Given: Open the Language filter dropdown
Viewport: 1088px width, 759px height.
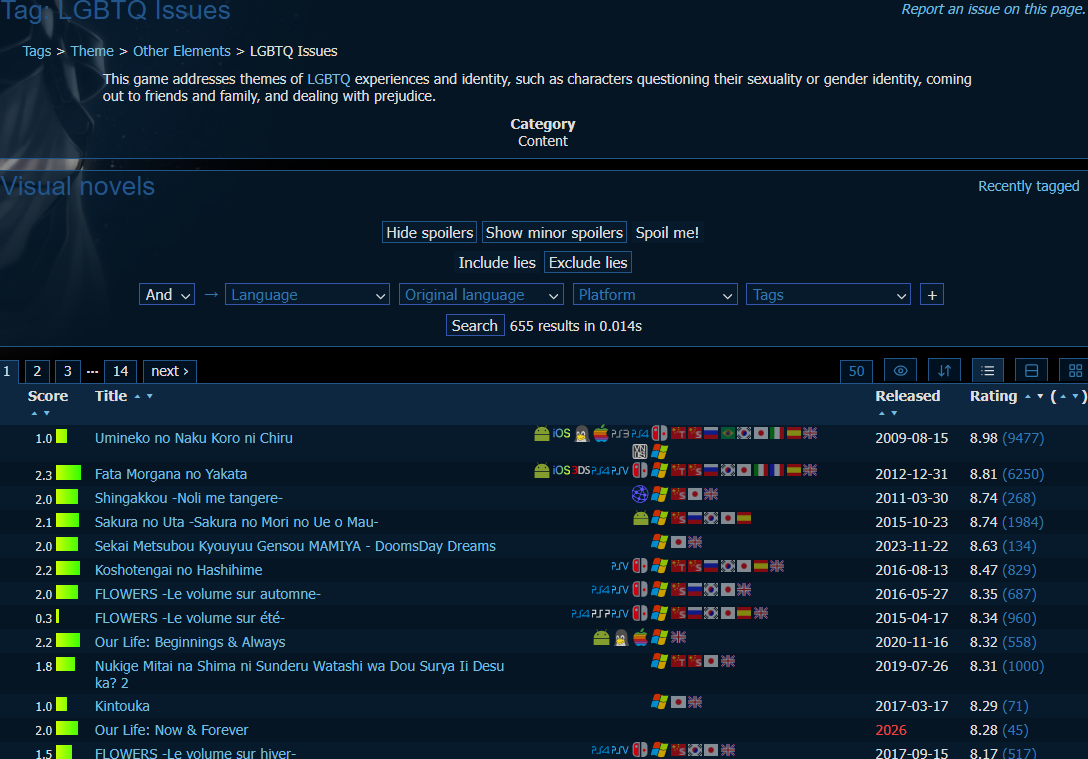Looking at the screenshot, I should pyautogui.click(x=307, y=295).
